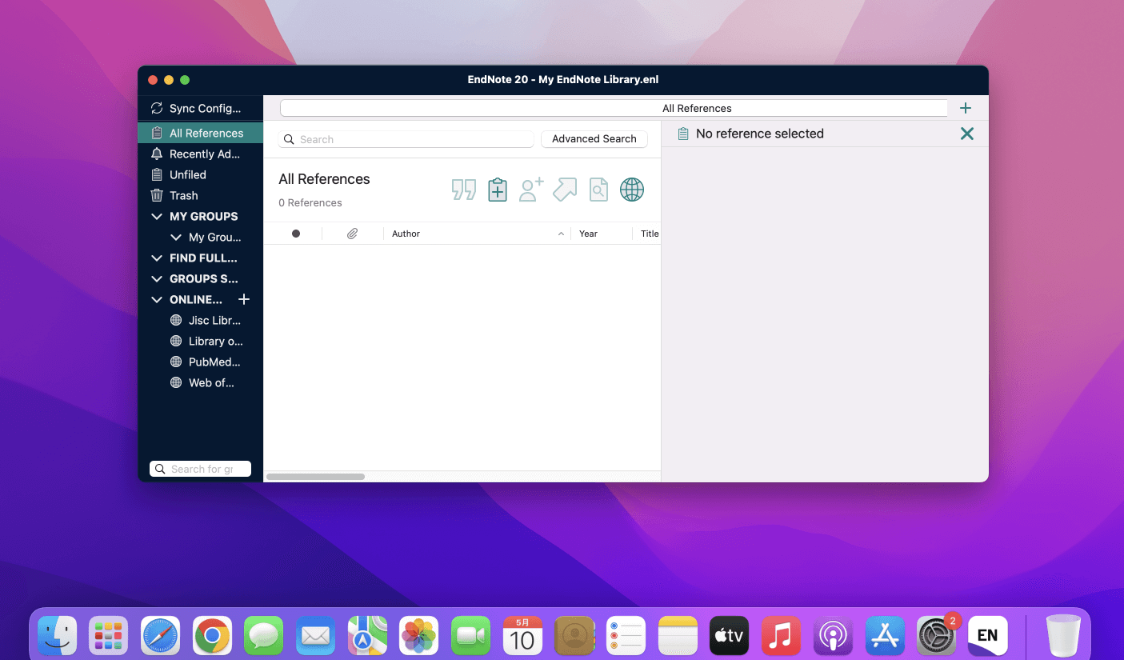Sort by the read status dot column
The image size is (1124, 660).
[296, 234]
